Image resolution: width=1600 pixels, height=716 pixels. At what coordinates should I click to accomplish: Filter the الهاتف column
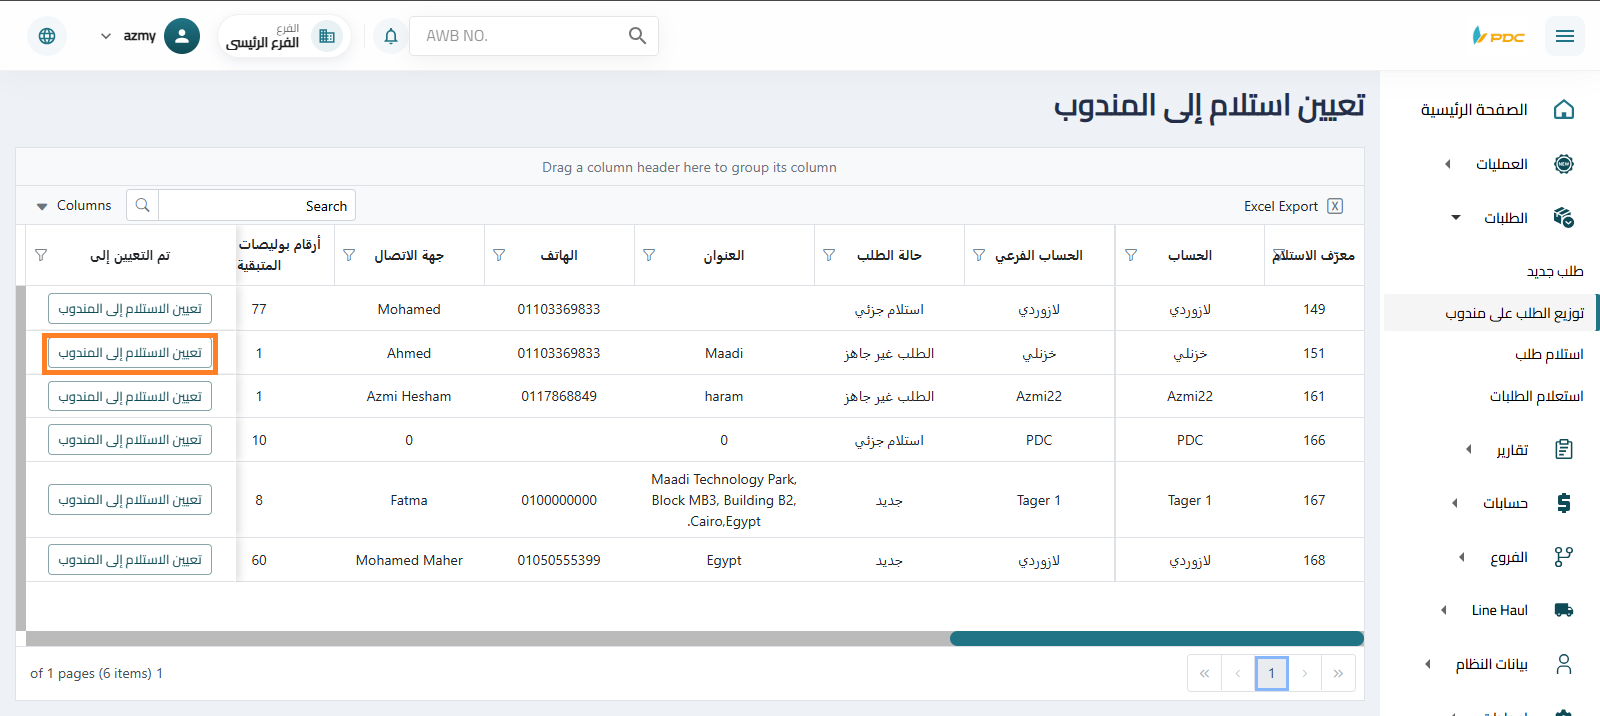pyautogui.click(x=499, y=255)
